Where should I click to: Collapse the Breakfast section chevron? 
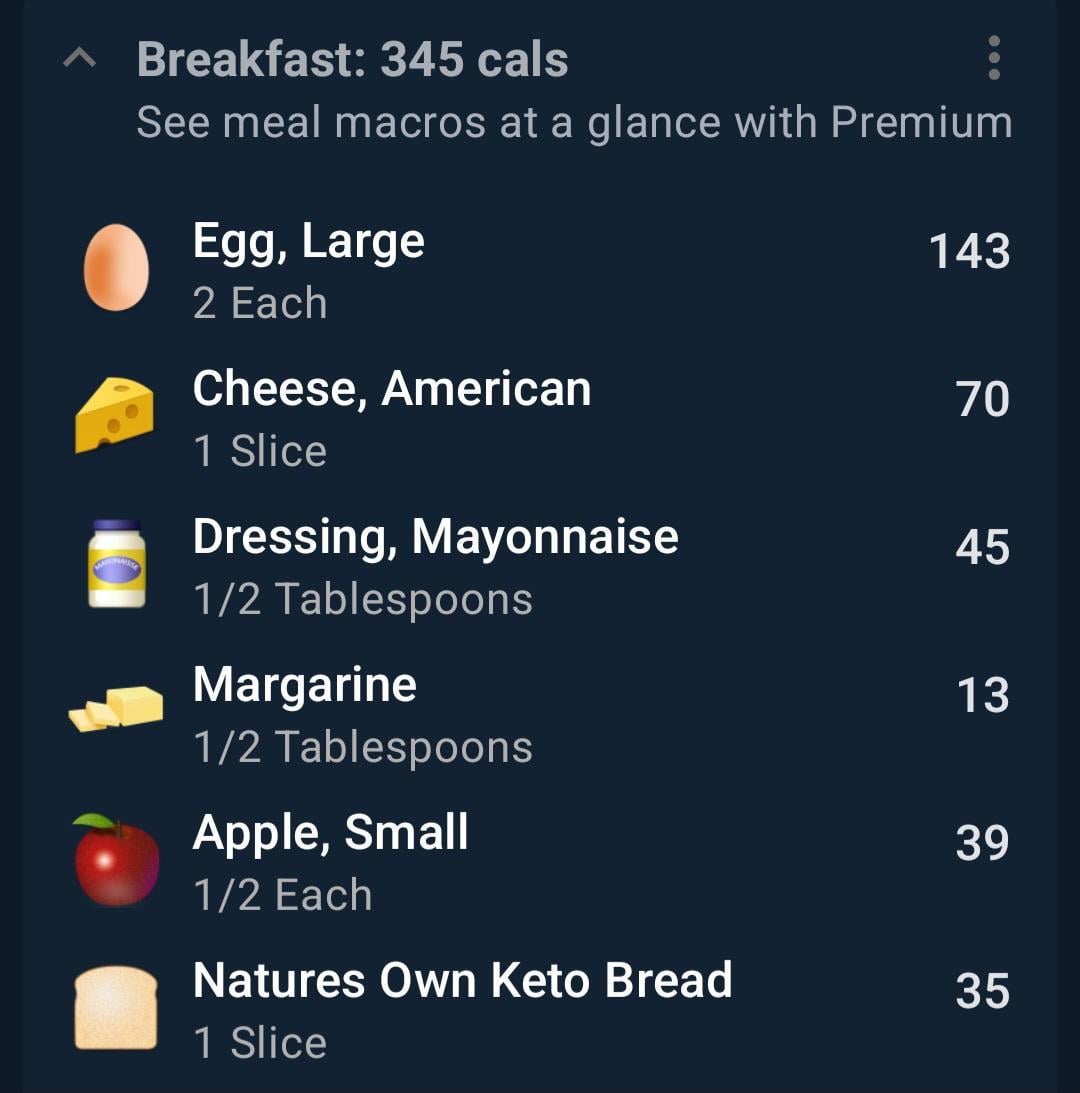[x=79, y=60]
